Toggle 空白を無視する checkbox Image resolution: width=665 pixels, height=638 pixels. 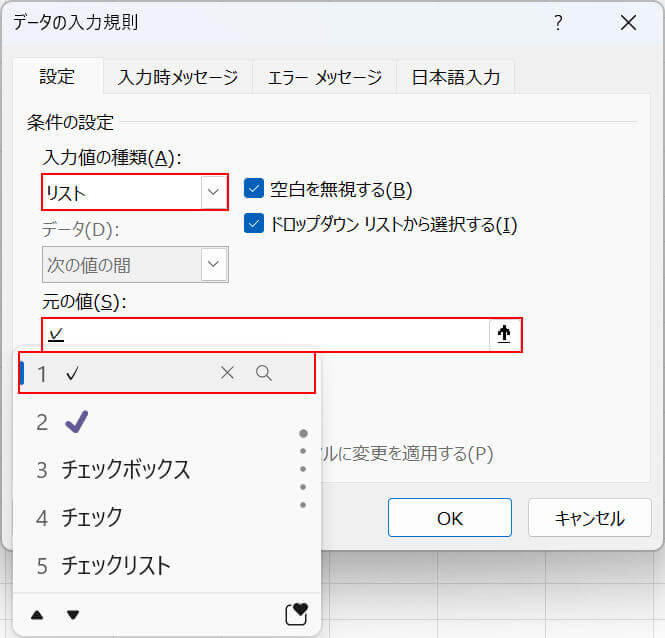(254, 189)
